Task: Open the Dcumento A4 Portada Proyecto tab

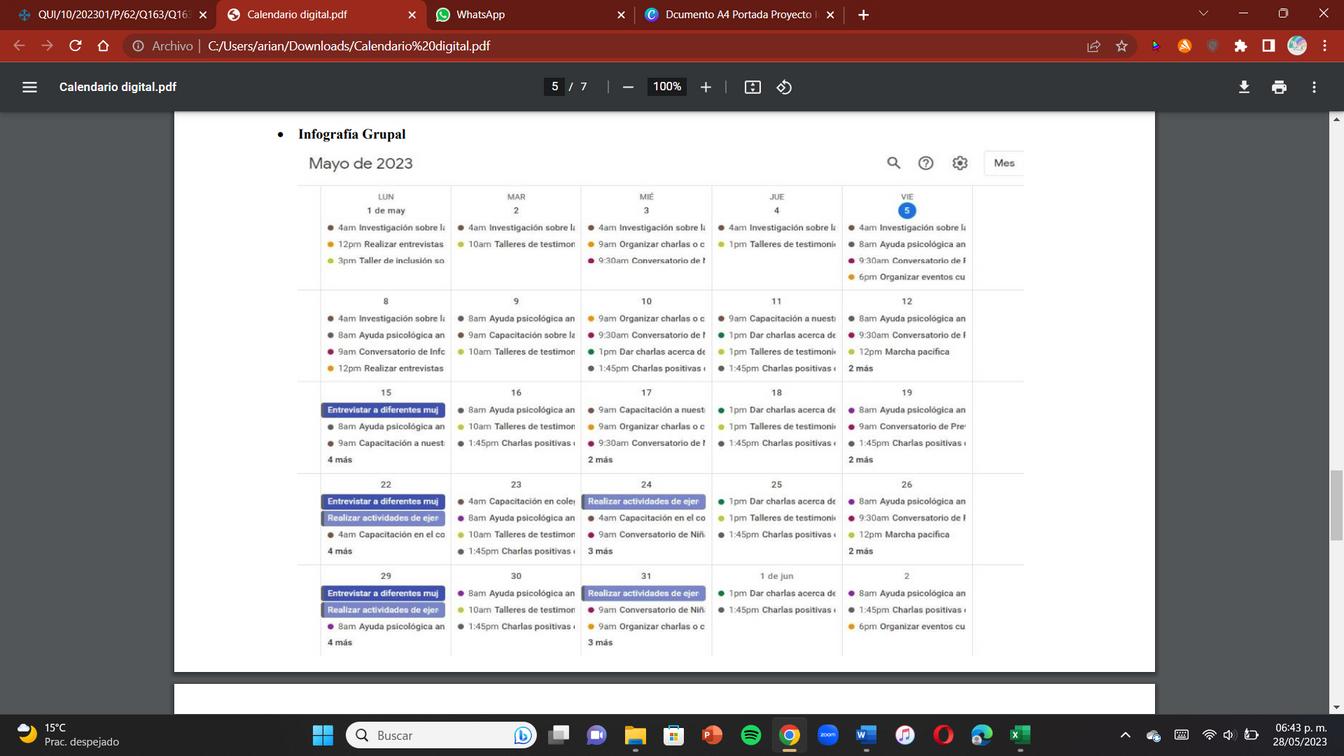Action: coord(740,15)
